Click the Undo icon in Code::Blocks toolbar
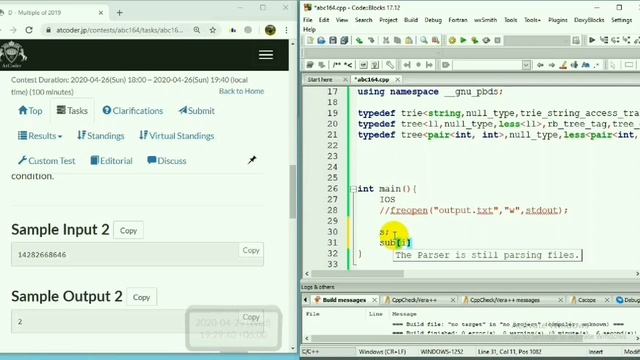 359,40
